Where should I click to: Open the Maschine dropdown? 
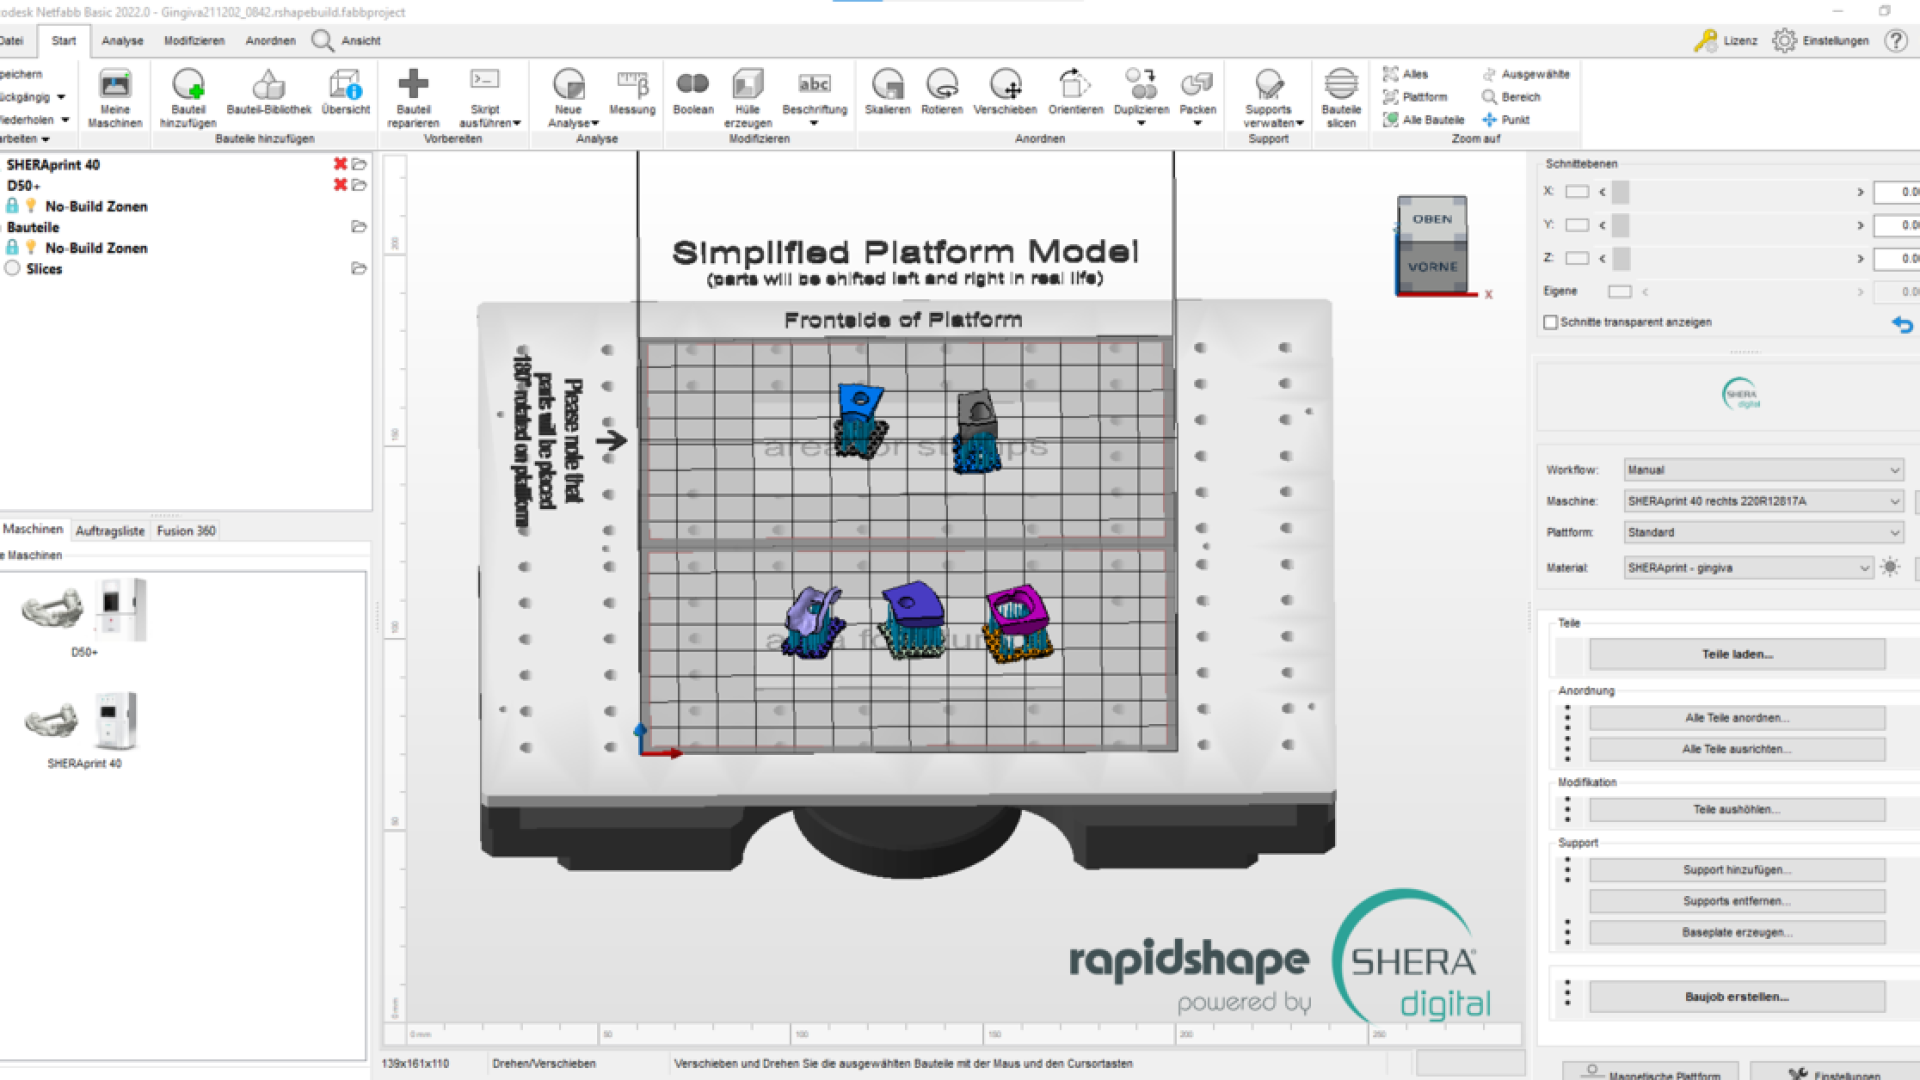(1763, 501)
